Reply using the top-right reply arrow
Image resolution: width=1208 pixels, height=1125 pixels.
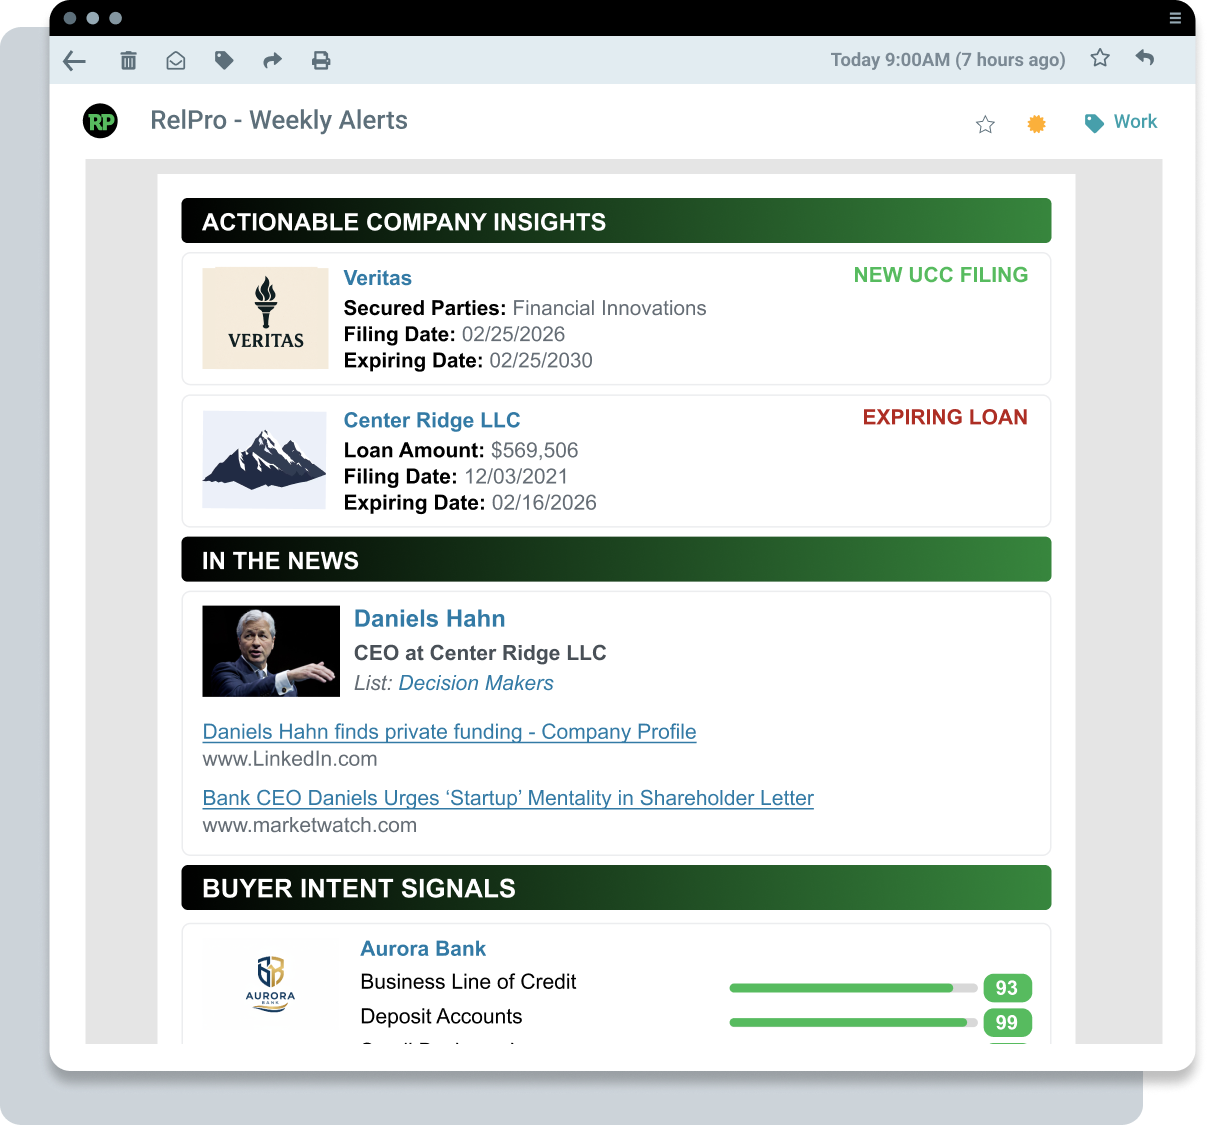coord(1144,59)
